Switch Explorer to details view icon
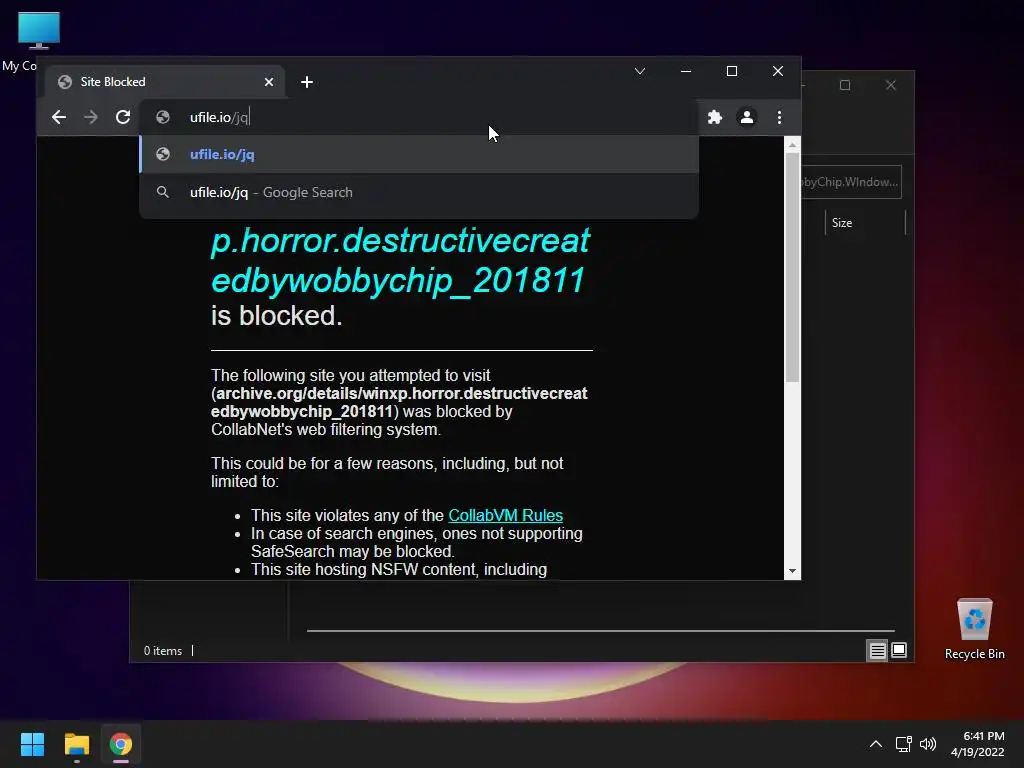Viewport: 1024px width, 768px height. click(x=877, y=650)
